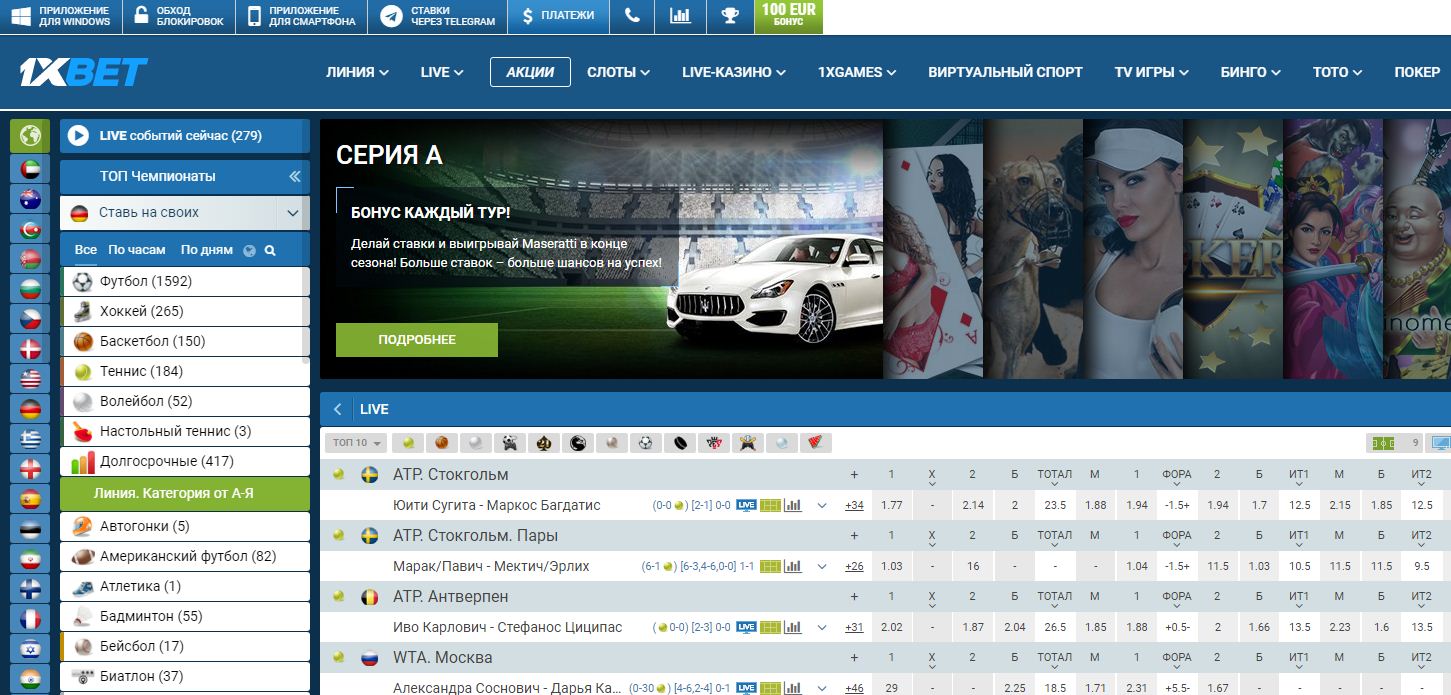1451x695 pixels.
Task: Open ВИРТУАЛЬНЫЙ СПОРТ section
Action: click(1005, 72)
